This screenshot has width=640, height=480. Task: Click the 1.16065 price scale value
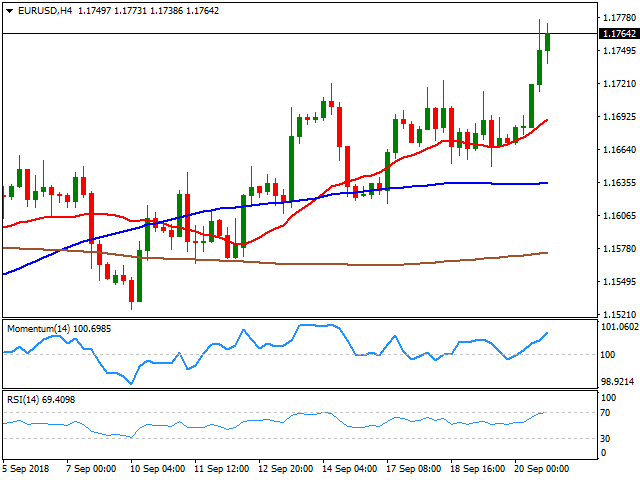619,216
